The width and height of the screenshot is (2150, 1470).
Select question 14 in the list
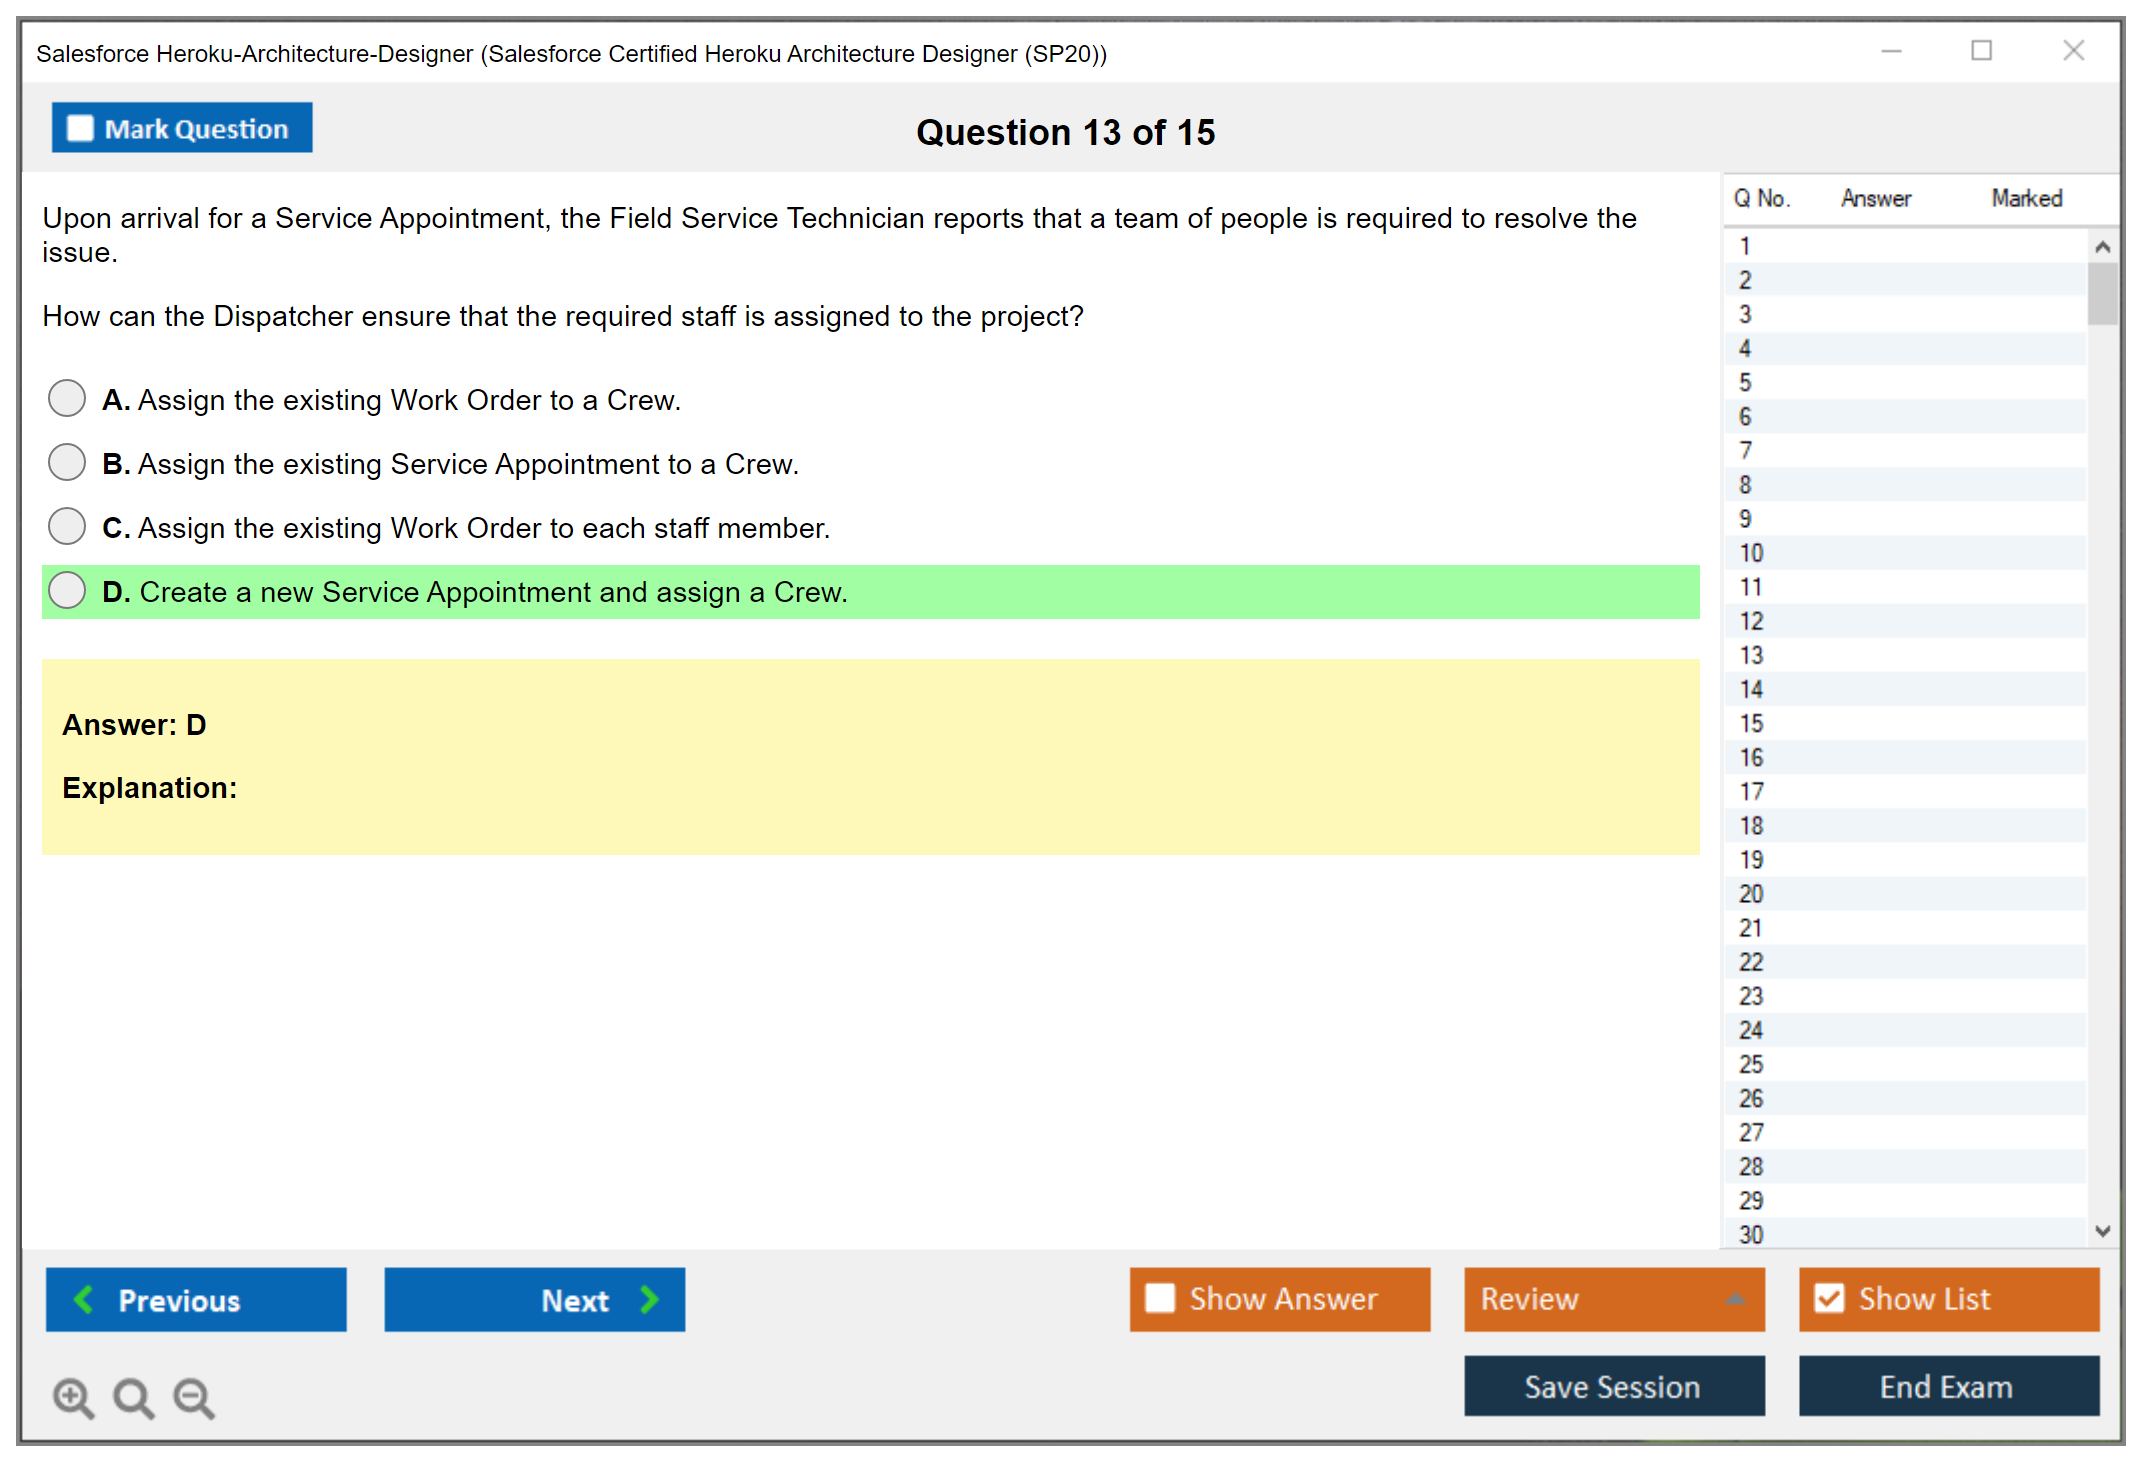tap(1751, 689)
